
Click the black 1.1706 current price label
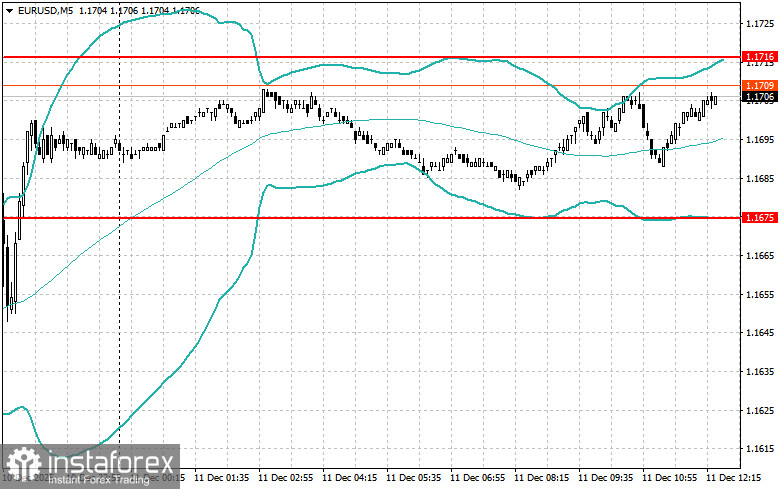(x=759, y=97)
